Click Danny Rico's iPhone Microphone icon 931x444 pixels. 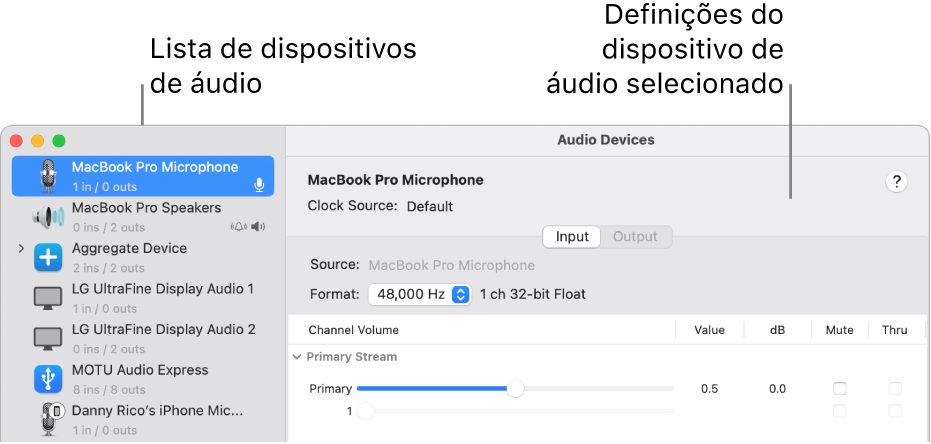[50, 420]
